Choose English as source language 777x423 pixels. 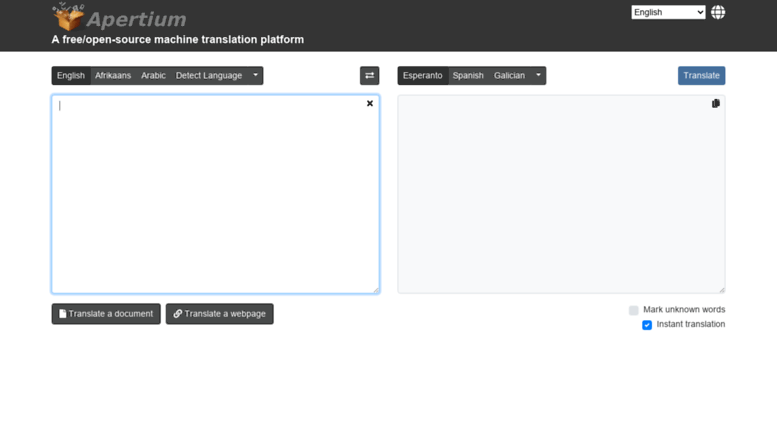71,76
